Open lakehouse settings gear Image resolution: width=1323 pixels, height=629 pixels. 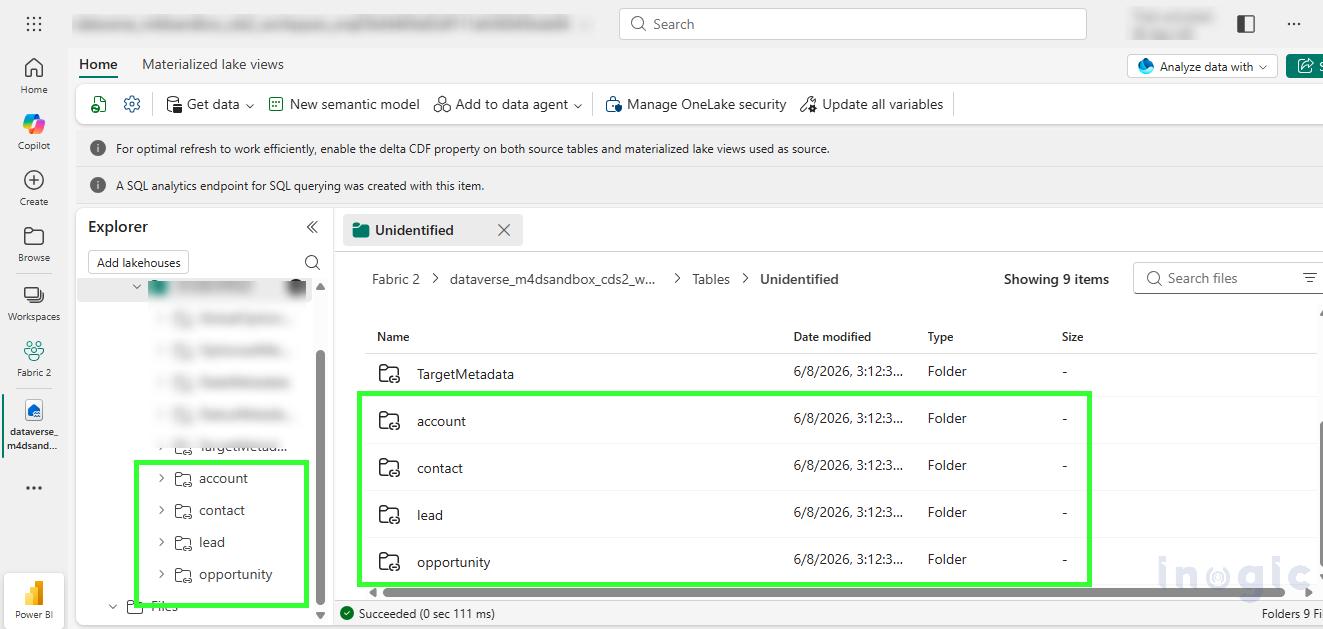coord(132,104)
